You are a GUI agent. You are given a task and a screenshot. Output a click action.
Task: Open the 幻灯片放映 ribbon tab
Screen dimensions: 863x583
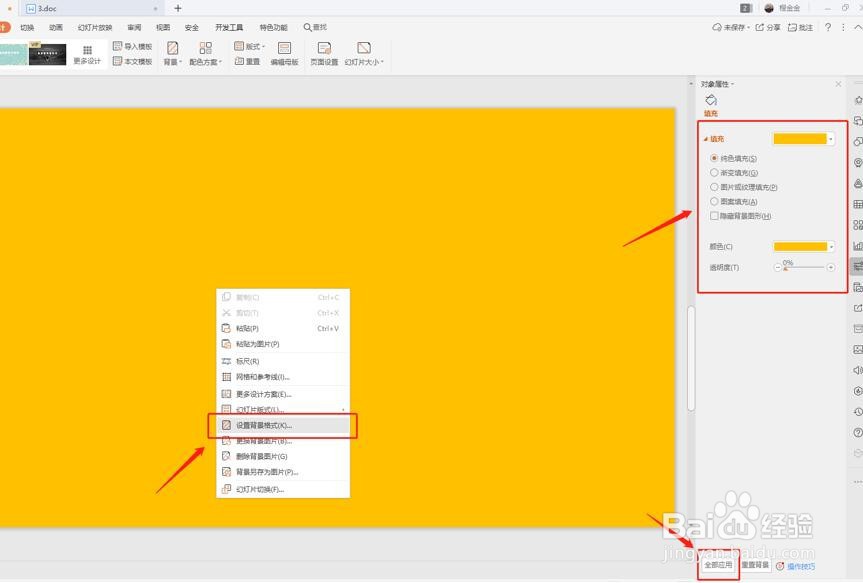point(95,27)
